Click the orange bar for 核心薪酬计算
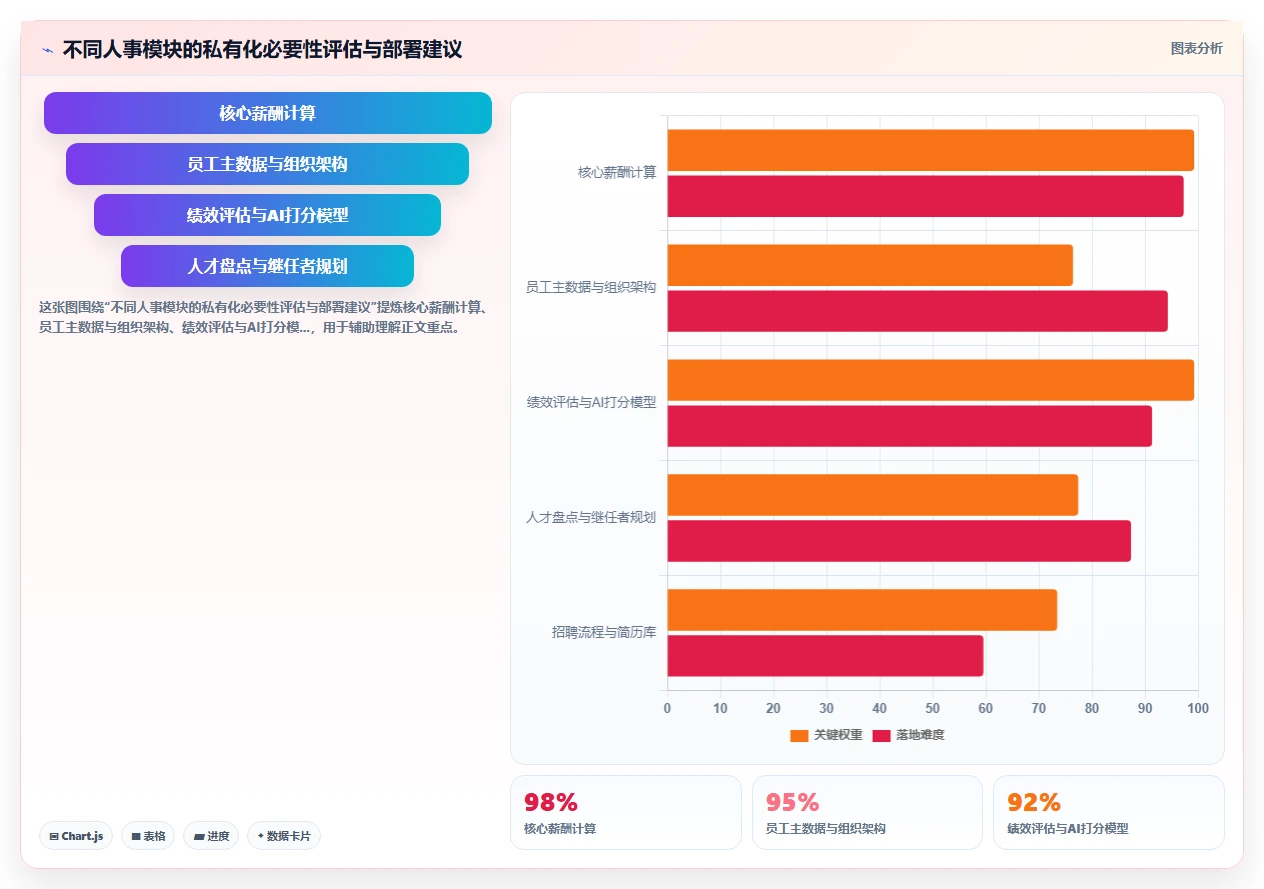 coord(931,150)
